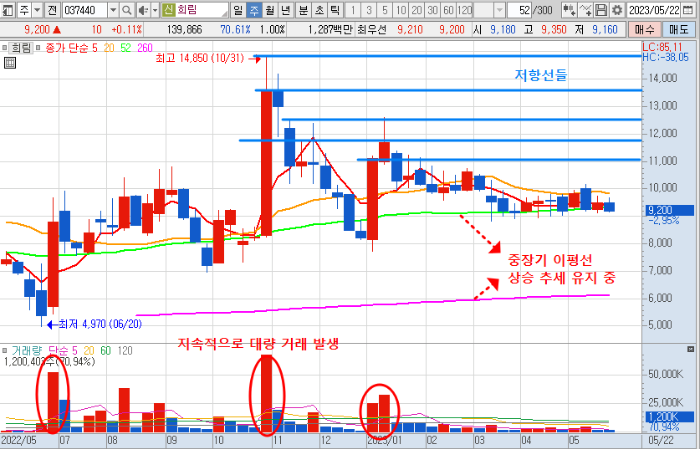Click the blue 70.61% value
700x449 pixels.
tap(235, 30)
